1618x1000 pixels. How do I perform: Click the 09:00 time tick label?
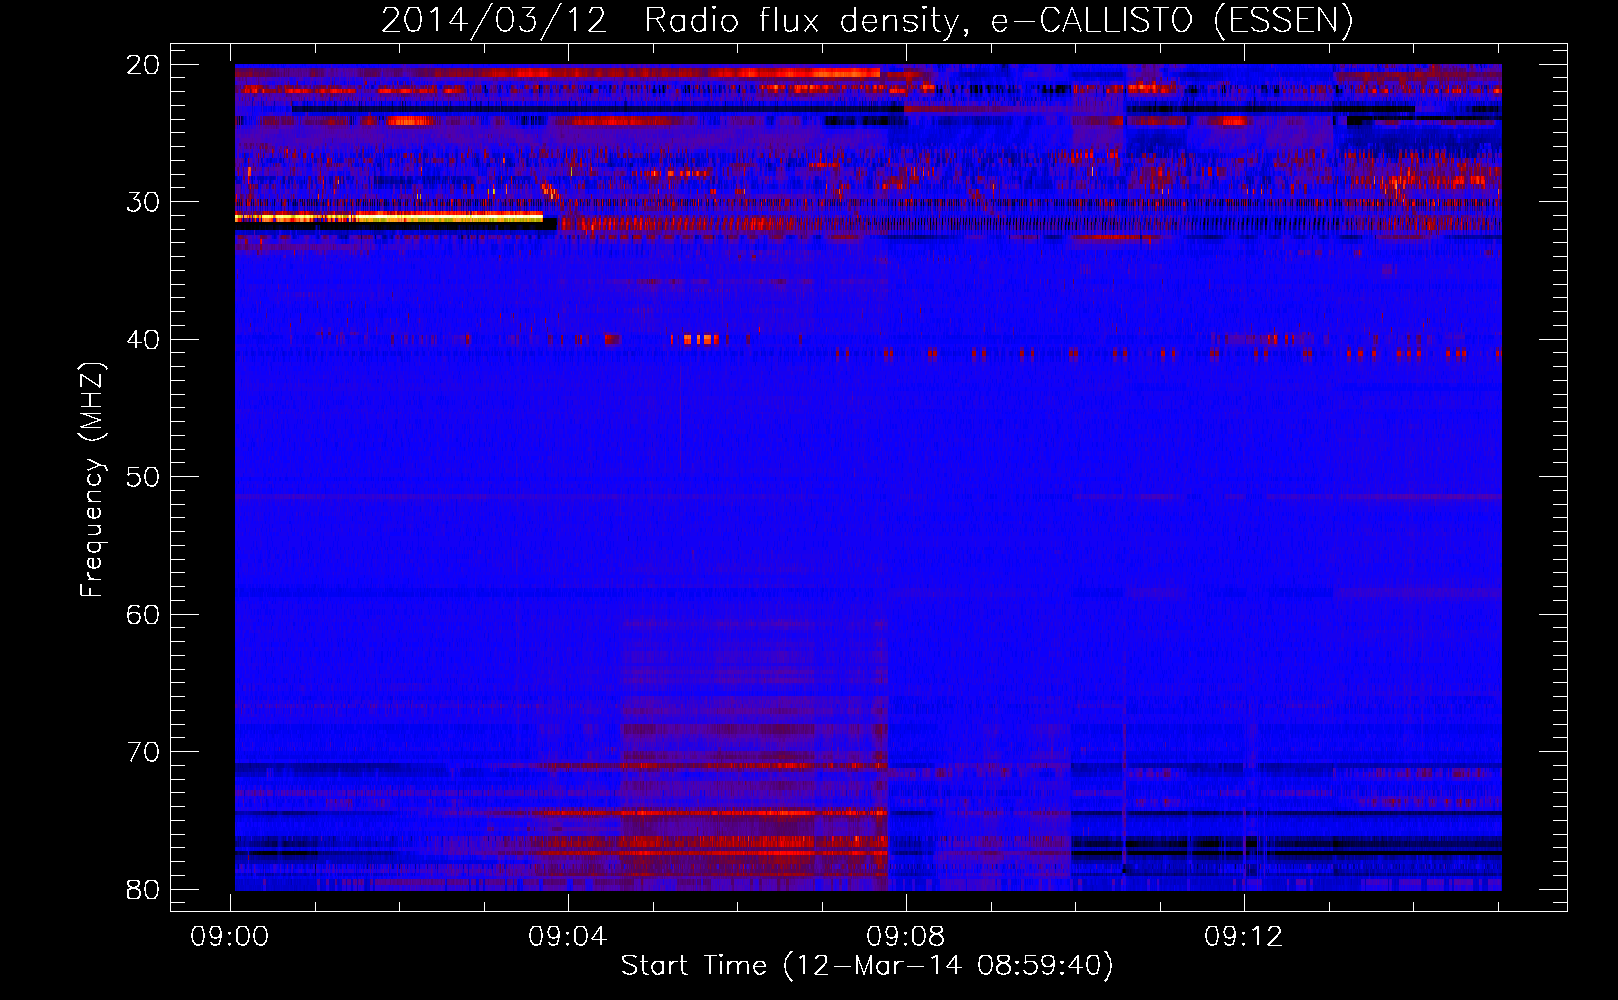(x=230, y=937)
